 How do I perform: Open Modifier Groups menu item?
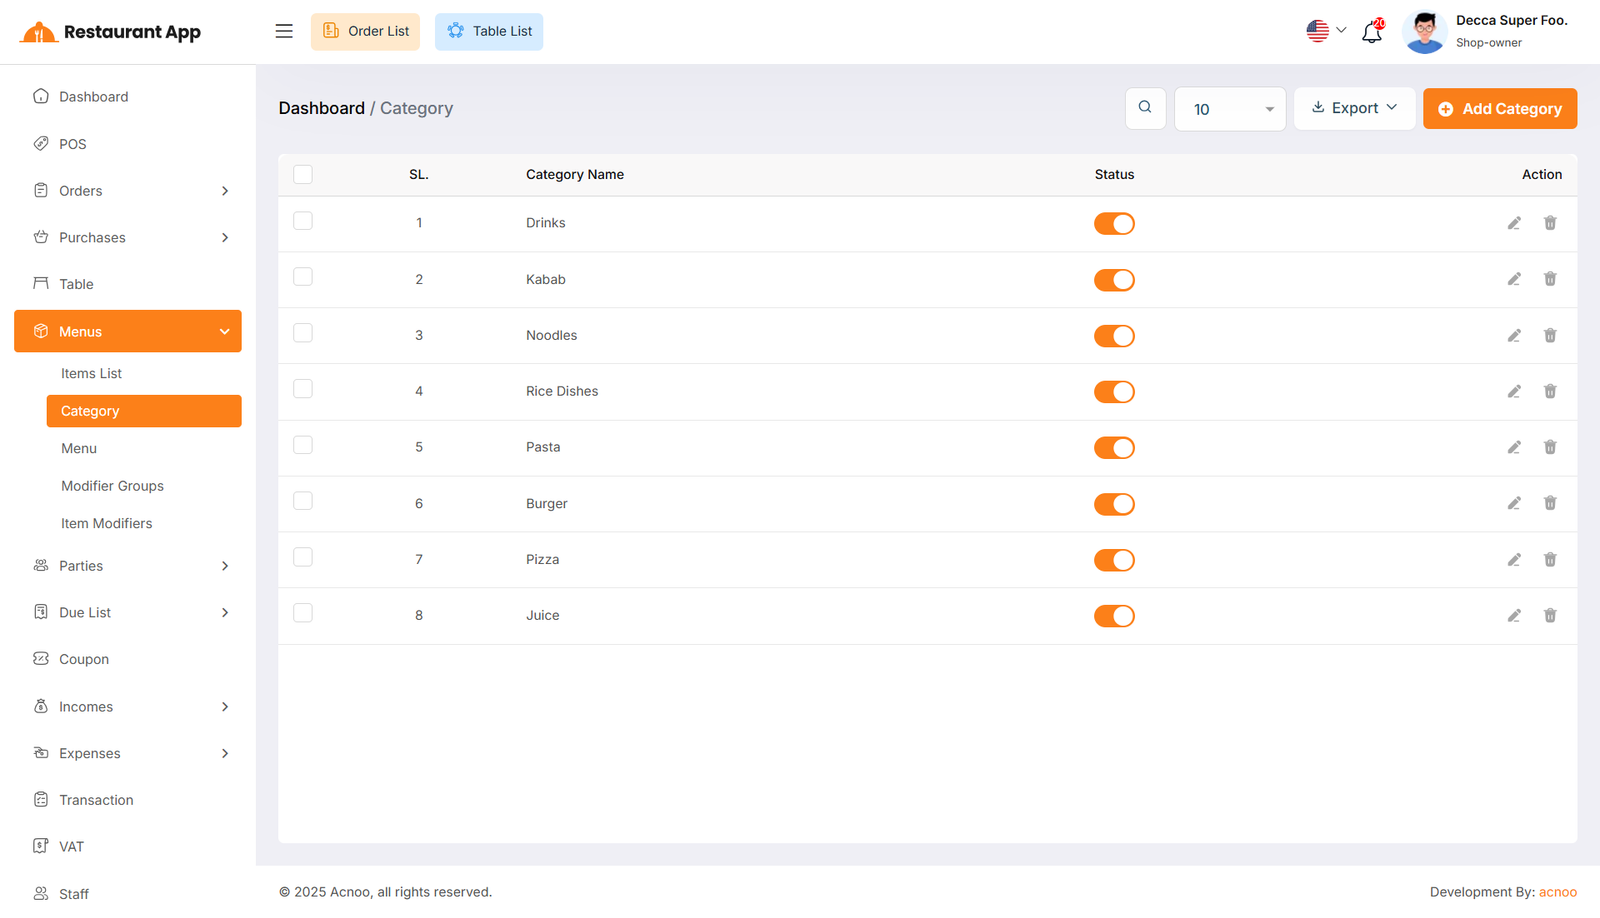[x=112, y=486]
